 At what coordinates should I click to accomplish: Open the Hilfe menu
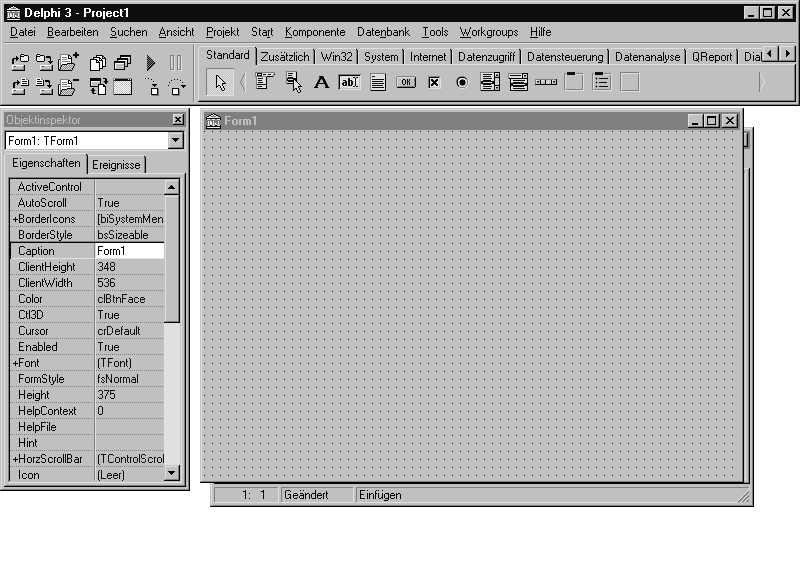tap(540, 32)
